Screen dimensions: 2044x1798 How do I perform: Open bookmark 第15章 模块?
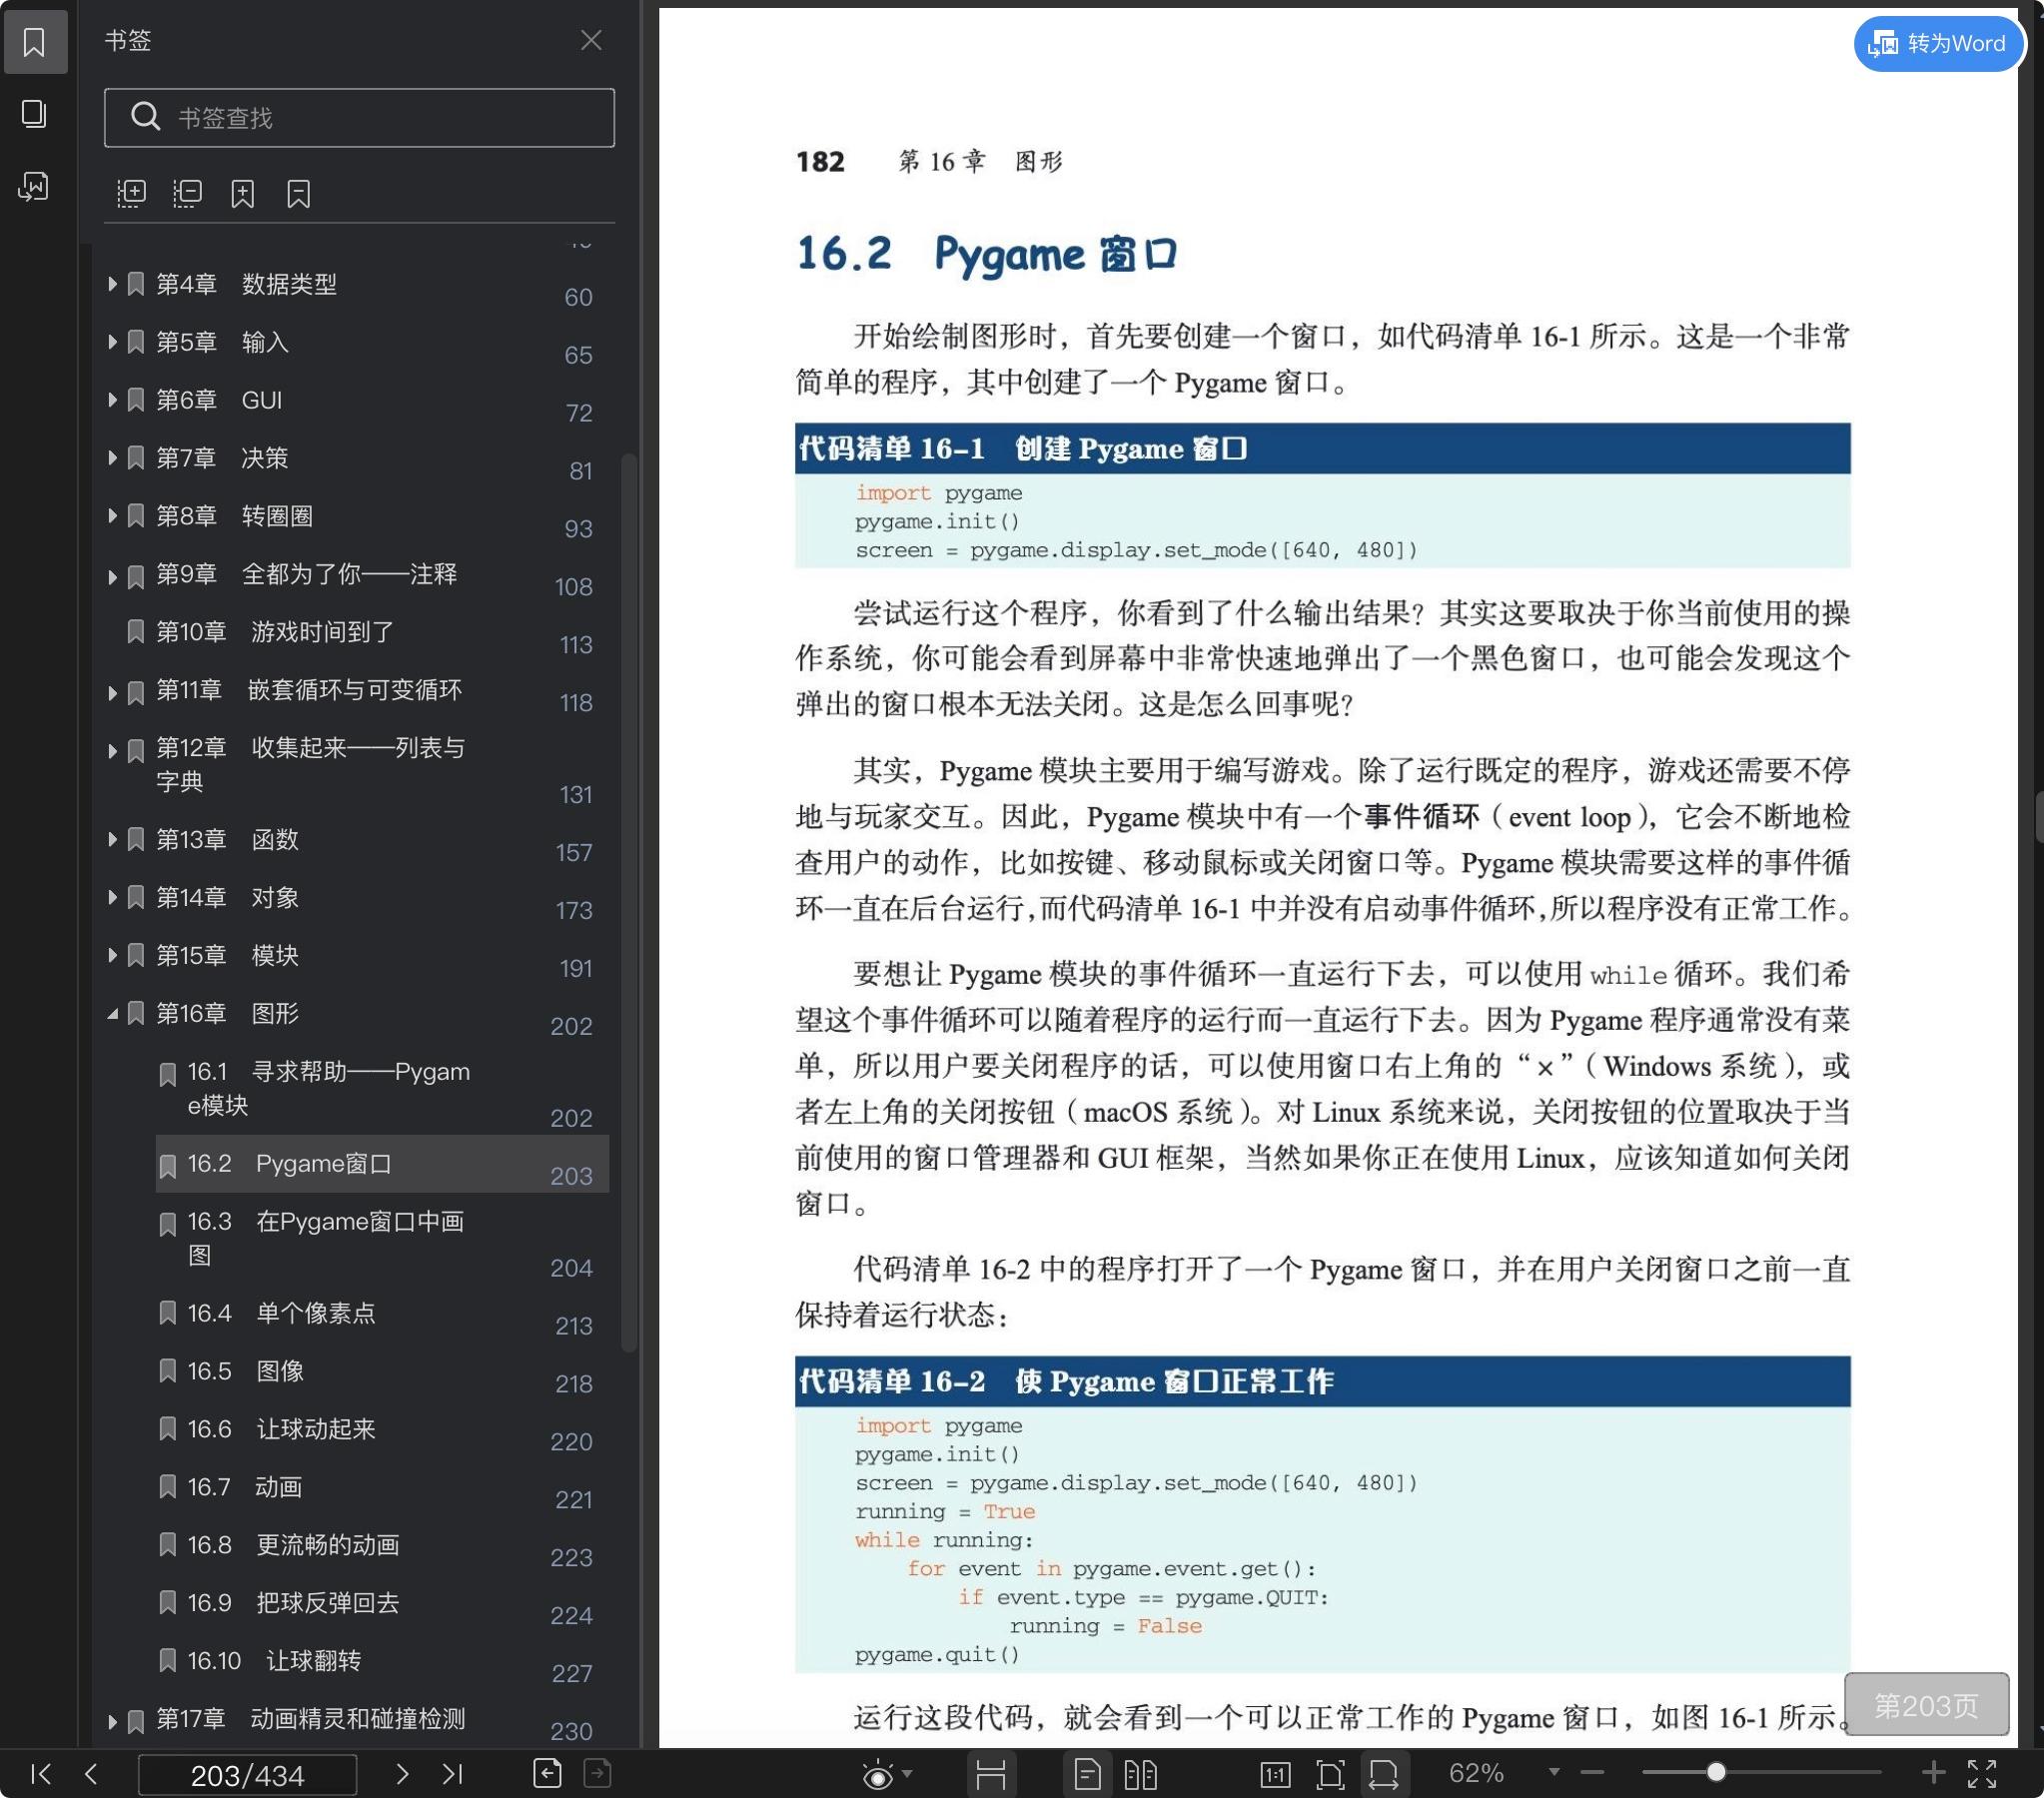coord(227,956)
